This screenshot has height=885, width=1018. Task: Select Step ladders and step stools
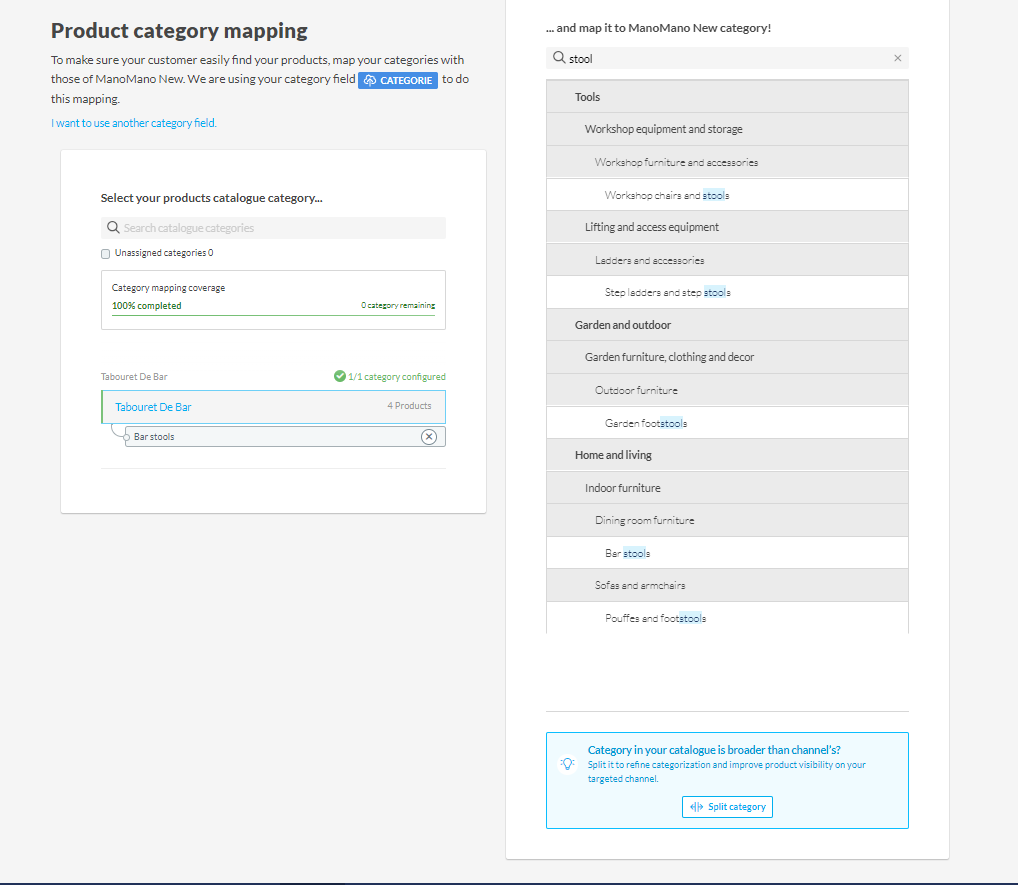[x=667, y=293]
